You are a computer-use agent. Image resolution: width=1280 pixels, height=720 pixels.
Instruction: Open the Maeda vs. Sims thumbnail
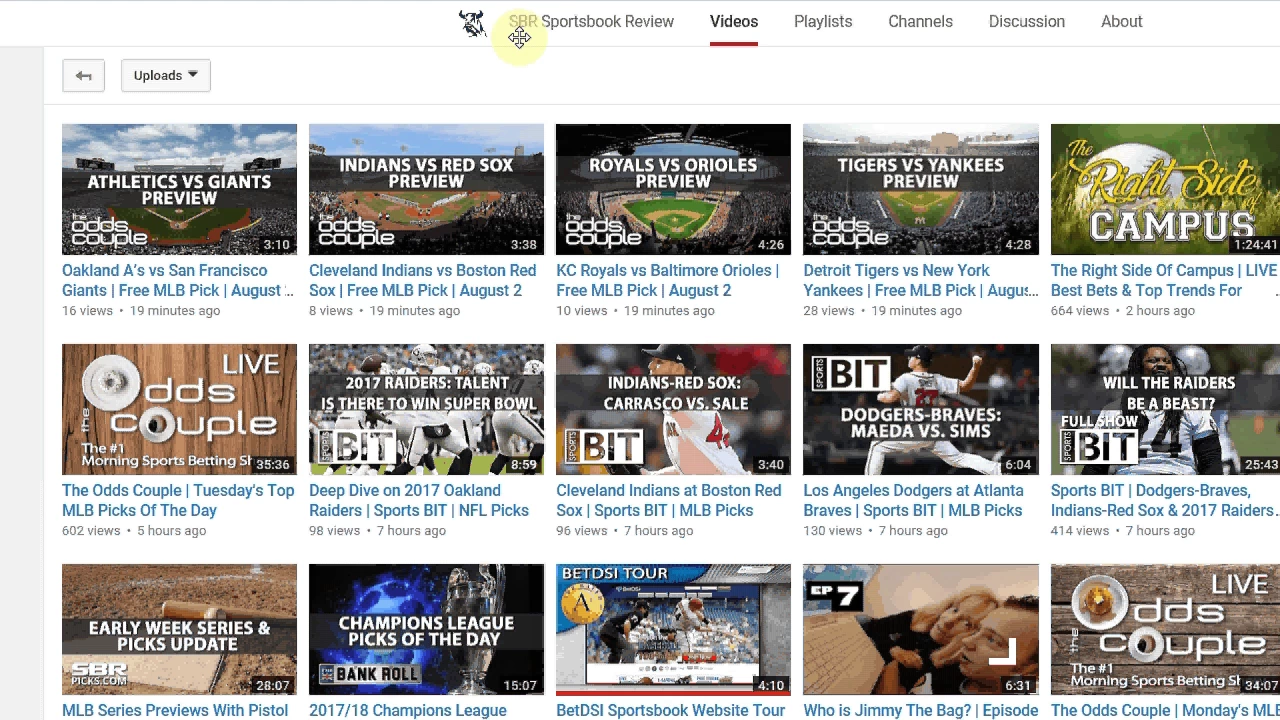pos(921,409)
